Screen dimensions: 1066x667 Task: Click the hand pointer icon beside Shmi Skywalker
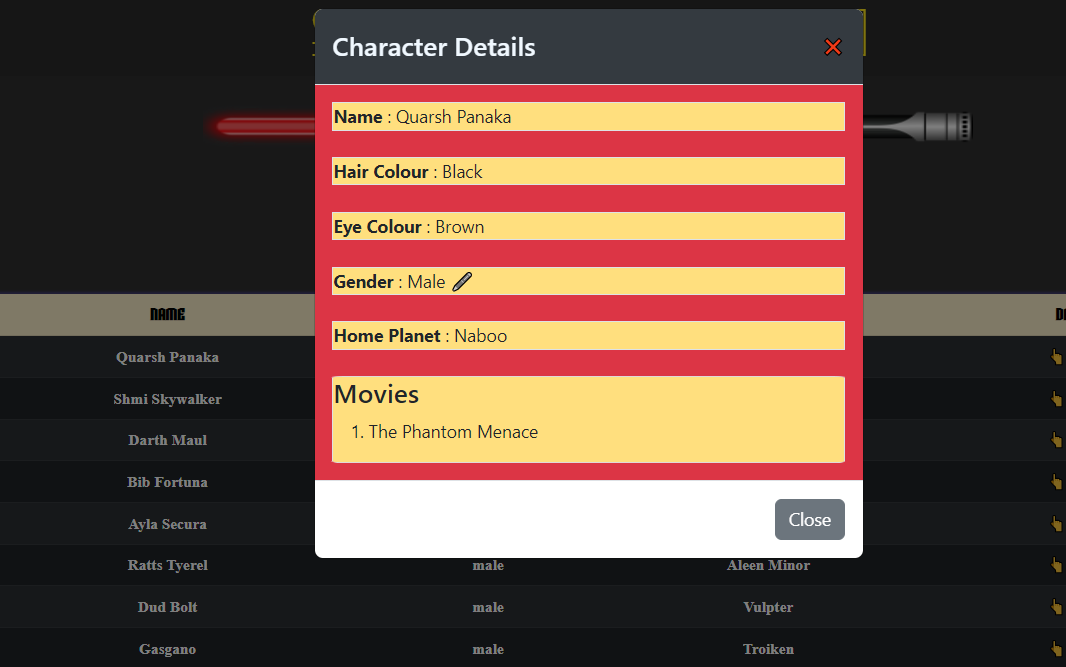pyautogui.click(x=1057, y=399)
